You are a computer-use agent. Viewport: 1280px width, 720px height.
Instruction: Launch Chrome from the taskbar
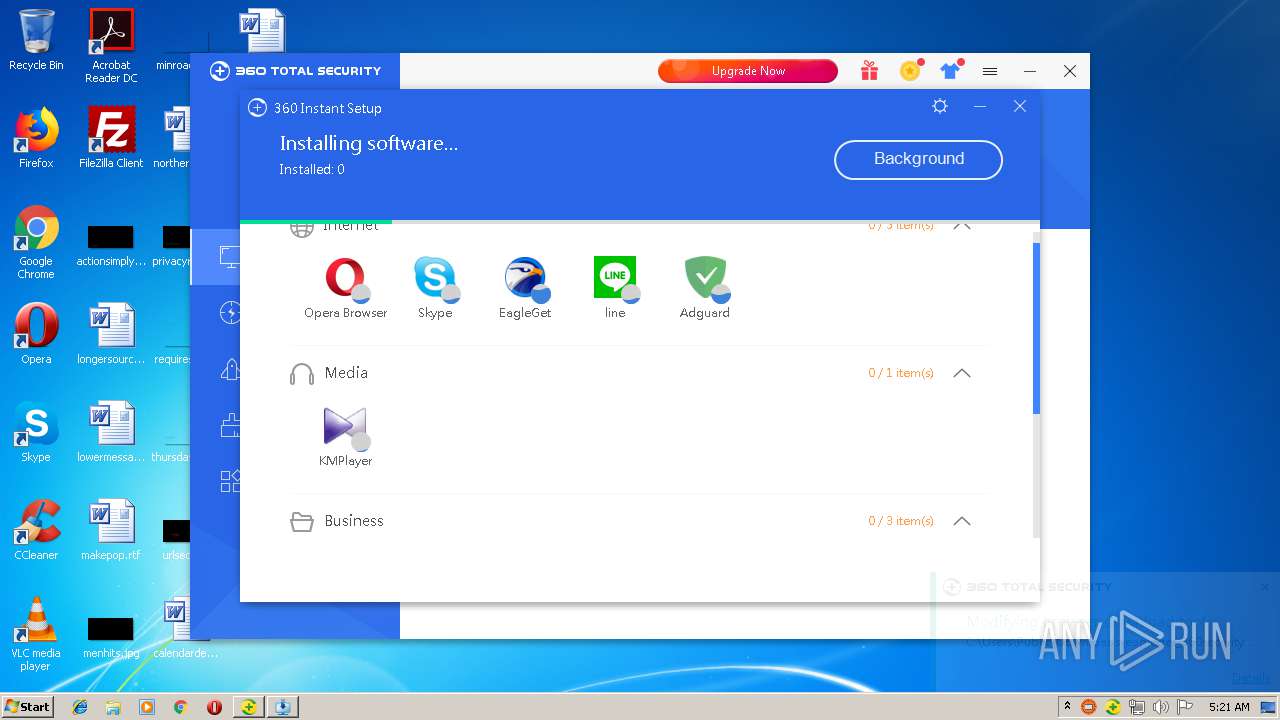pos(180,707)
